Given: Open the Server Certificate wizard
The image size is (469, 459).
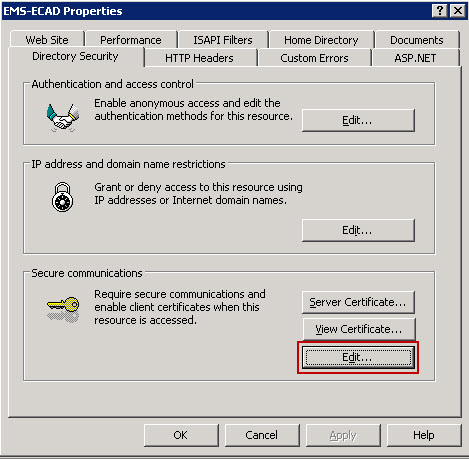Looking at the screenshot, I should click(x=358, y=302).
